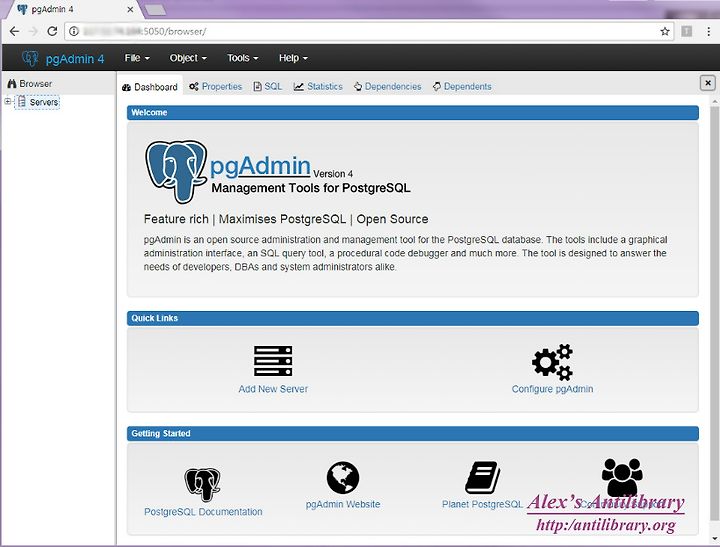This screenshot has width=720, height=547.
Task: Click the Browser panel binoculars icon
Action: [x=11, y=84]
